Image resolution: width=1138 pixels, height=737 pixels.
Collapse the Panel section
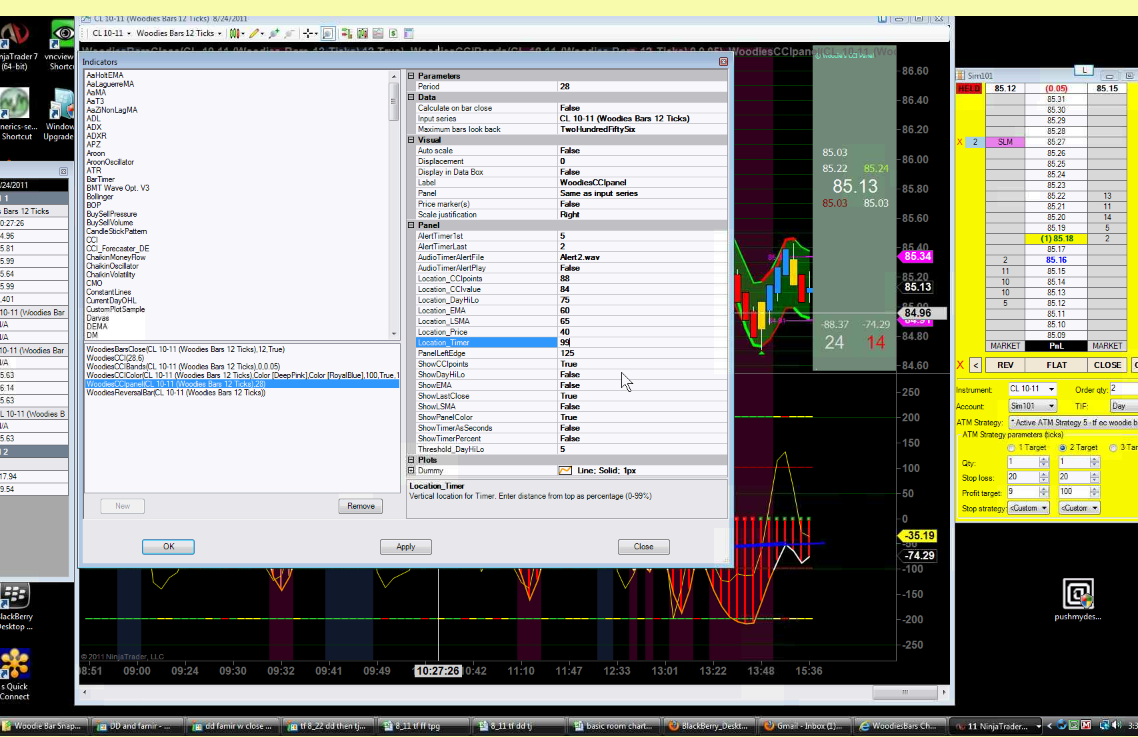click(x=411, y=225)
